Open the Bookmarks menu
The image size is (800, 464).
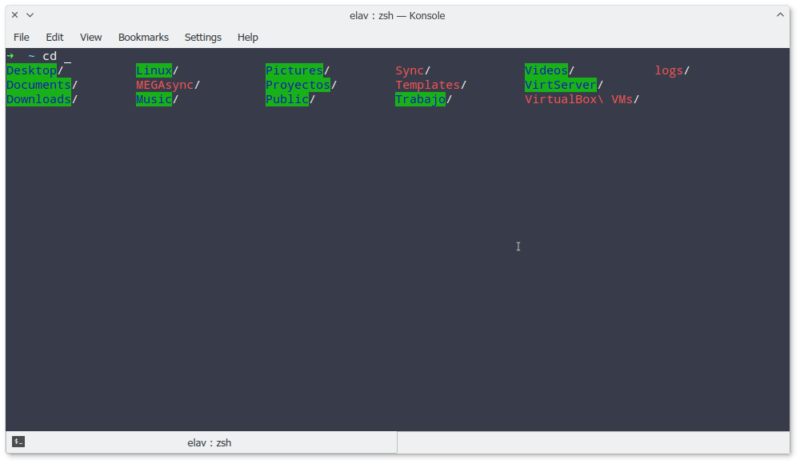[x=143, y=37]
